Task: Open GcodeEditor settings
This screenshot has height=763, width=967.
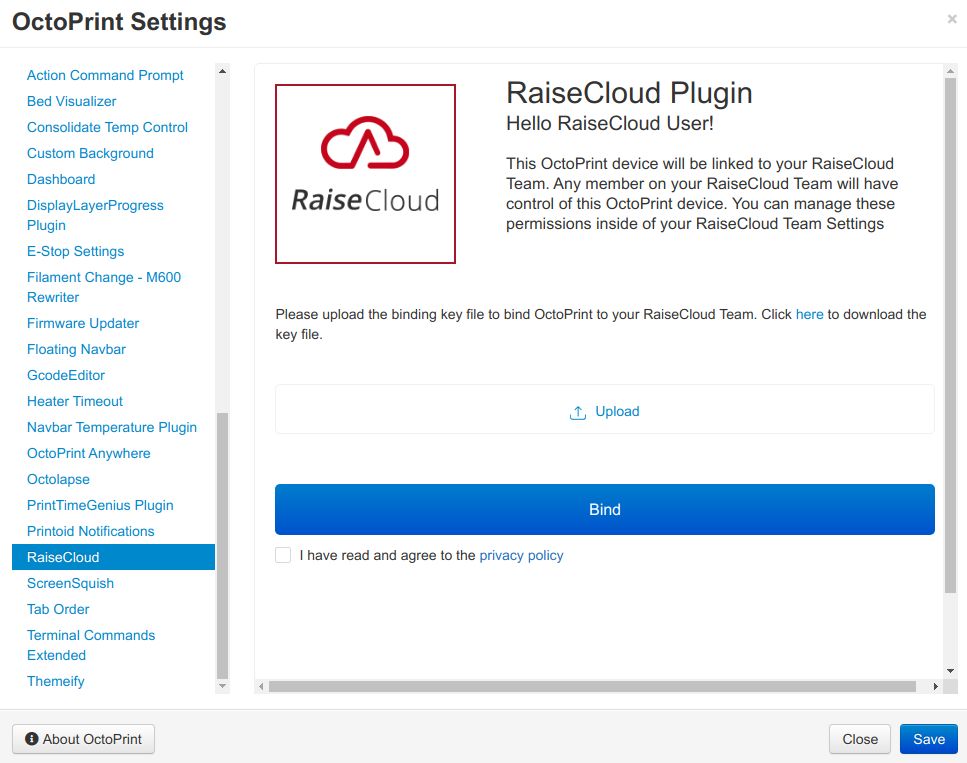Action: [x=66, y=375]
